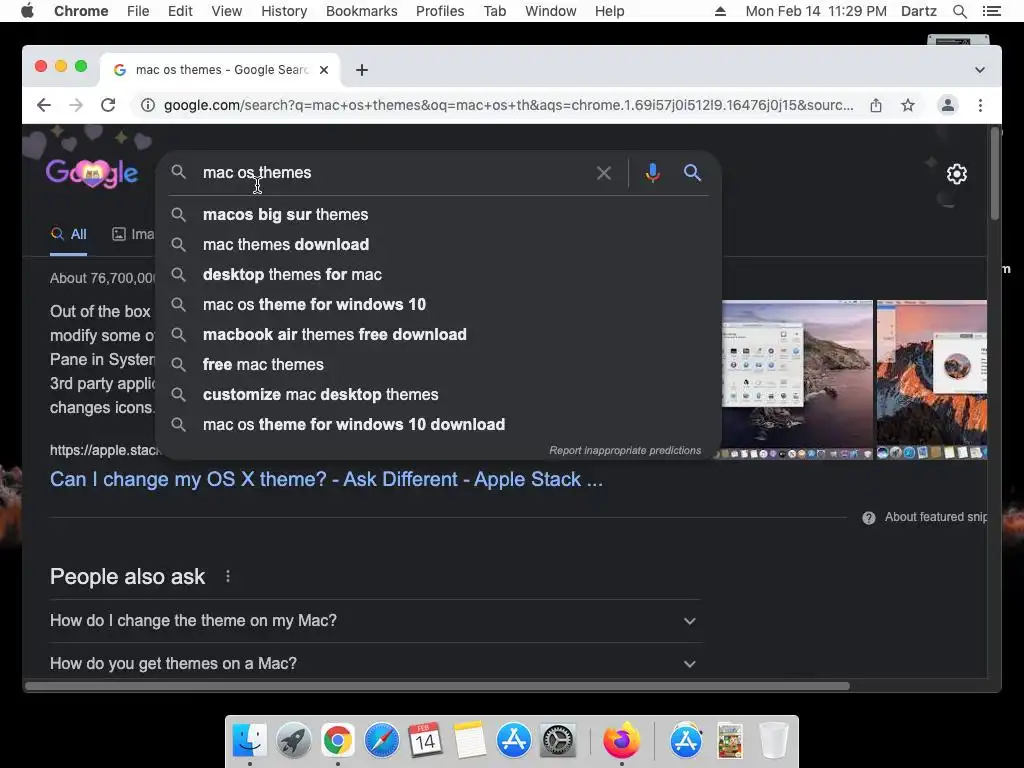Select the All results tab
The width and height of the screenshot is (1024, 768).
click(69, 234)
